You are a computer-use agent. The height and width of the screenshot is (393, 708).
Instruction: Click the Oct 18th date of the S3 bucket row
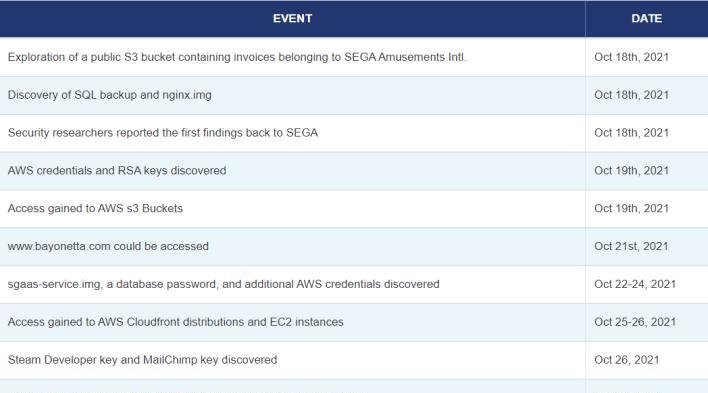631,57
